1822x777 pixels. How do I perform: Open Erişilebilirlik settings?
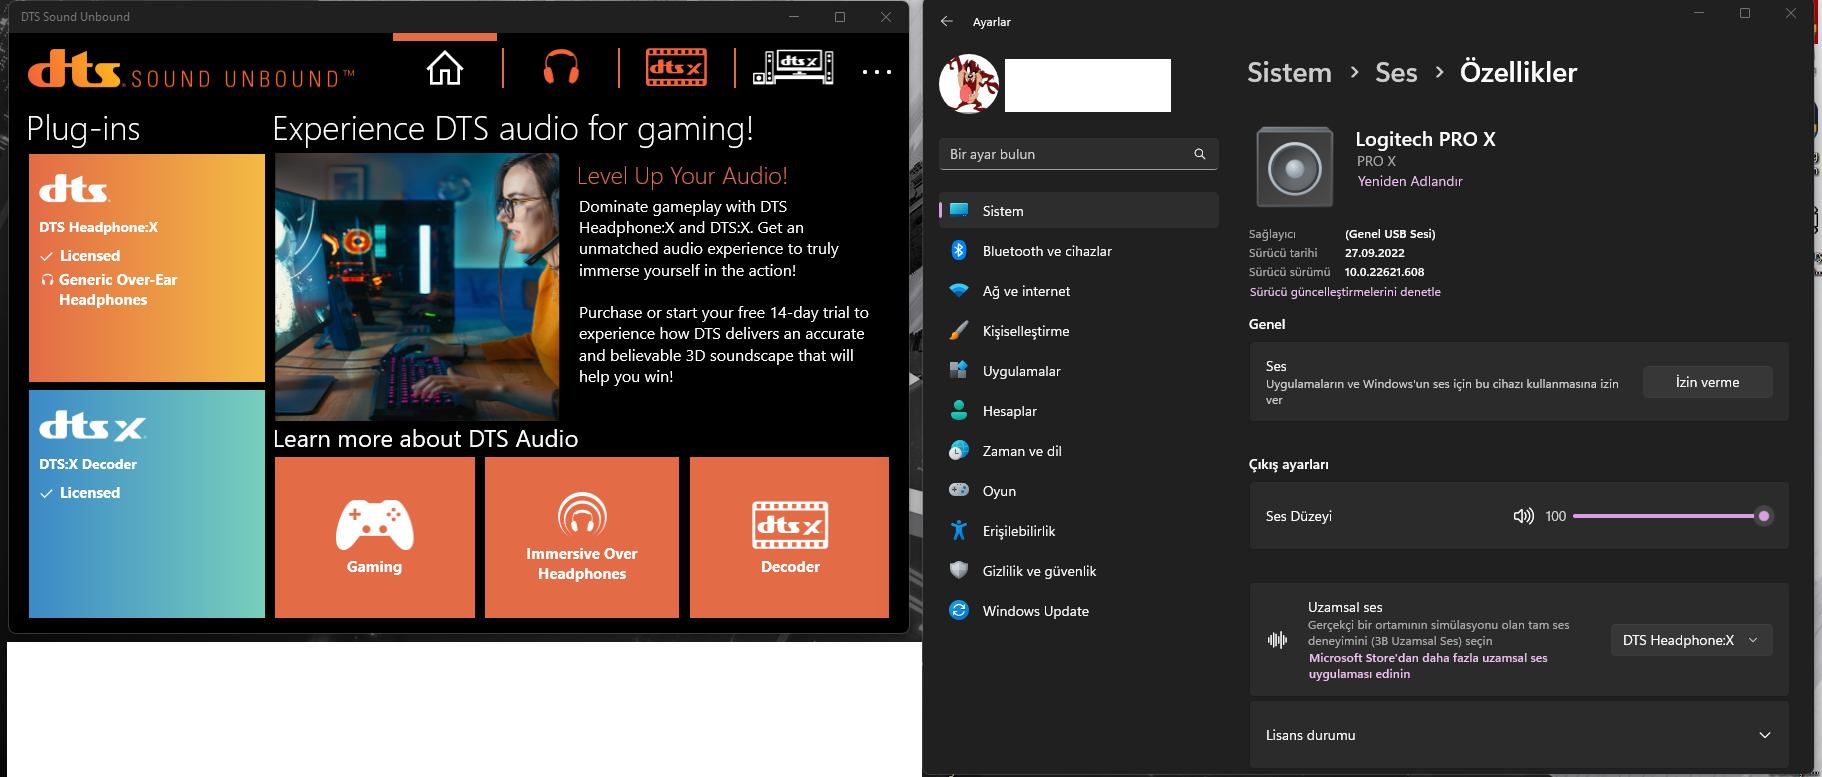(x=1078, y=531)
